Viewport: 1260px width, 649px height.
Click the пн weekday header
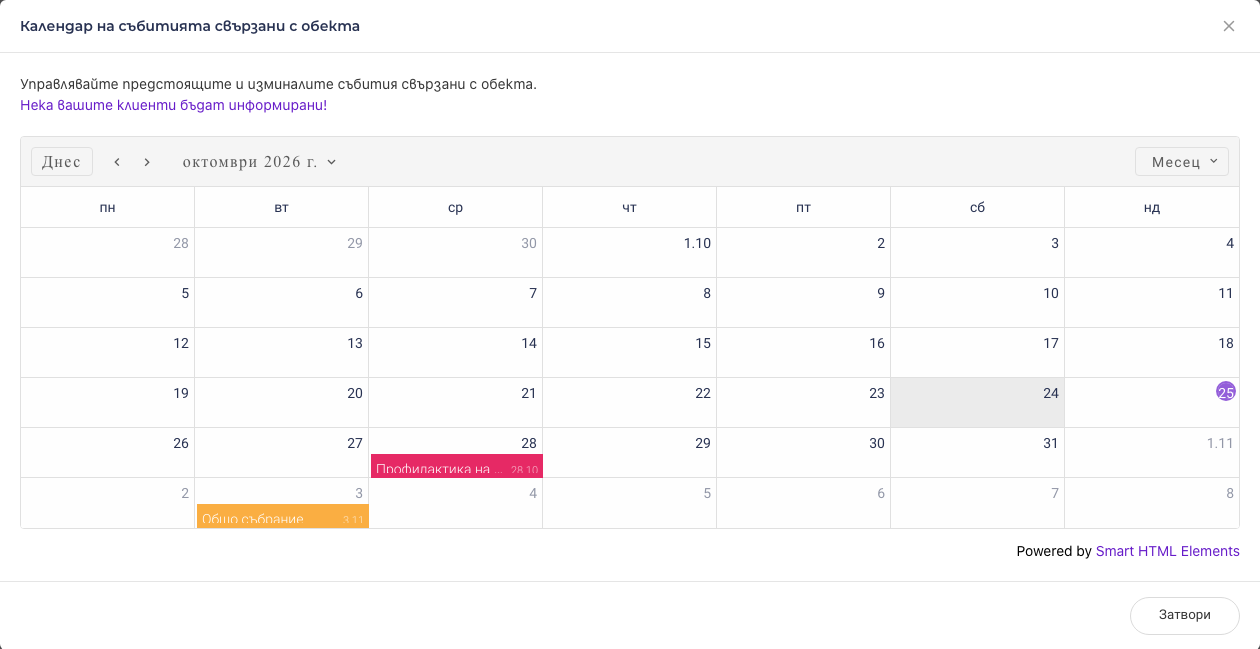tap(108, 207)
